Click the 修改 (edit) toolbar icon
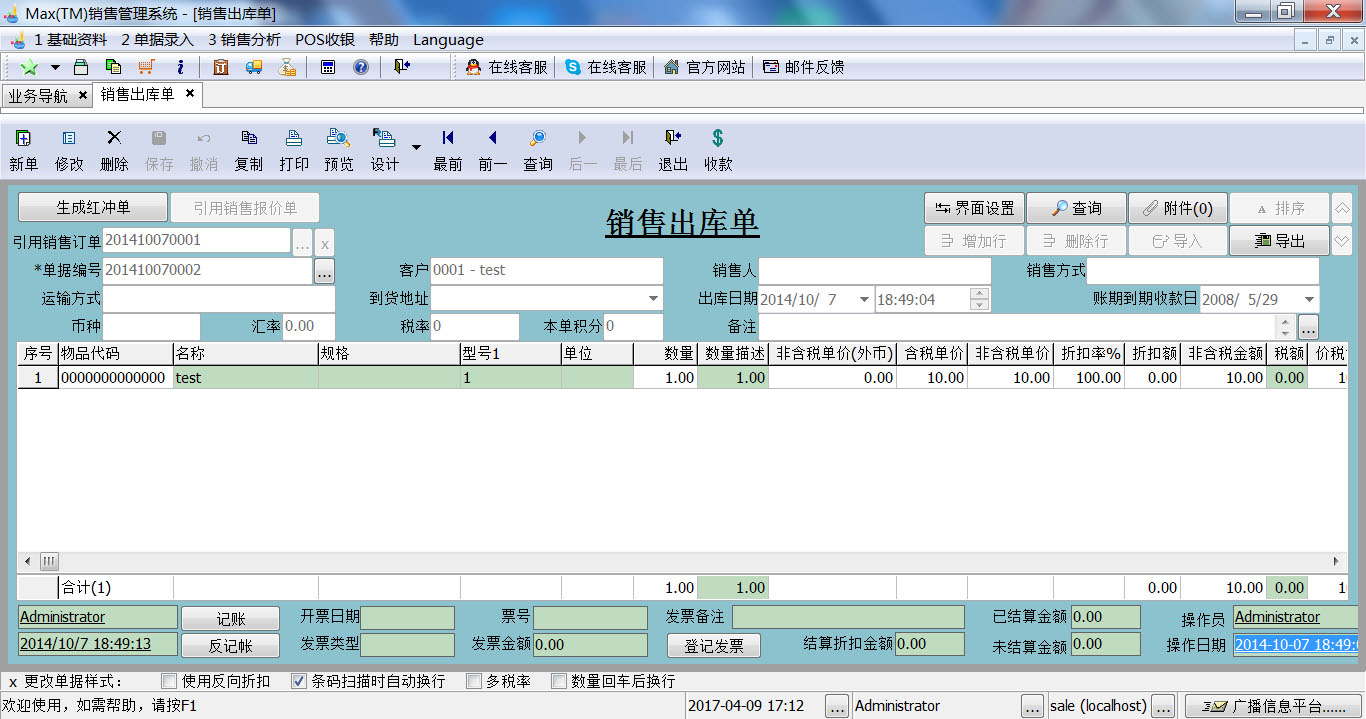This screenshot has height=719, width=1366. tap(69, 139)
